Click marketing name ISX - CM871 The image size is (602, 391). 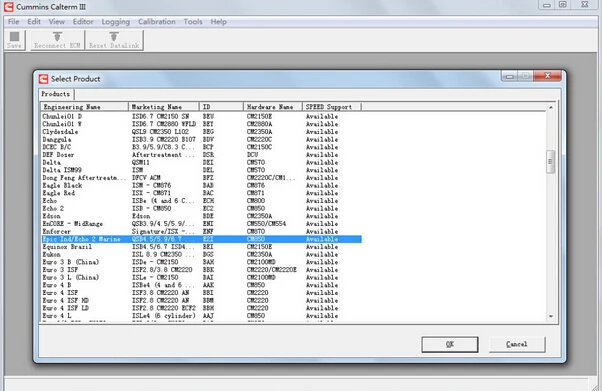151,193
